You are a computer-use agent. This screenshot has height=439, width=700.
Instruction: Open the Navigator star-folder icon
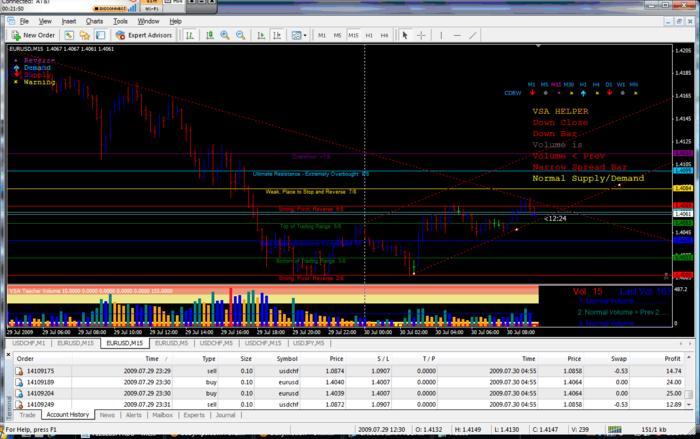(x=84, y=35)
